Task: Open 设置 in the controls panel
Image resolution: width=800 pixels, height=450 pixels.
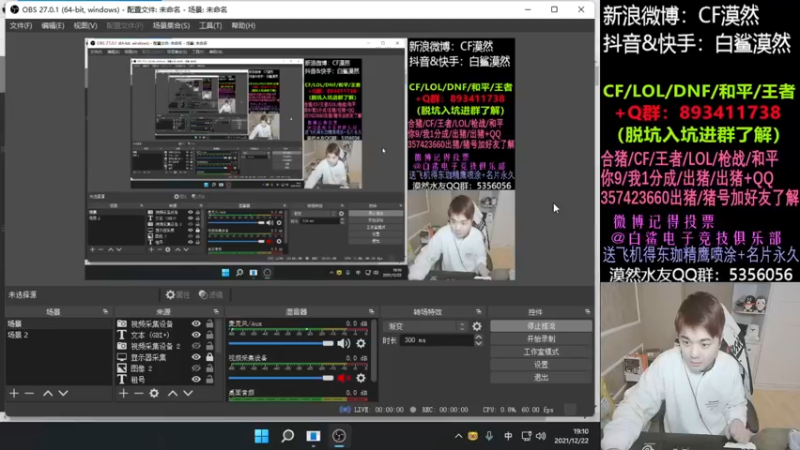Action: click(541, 365)
